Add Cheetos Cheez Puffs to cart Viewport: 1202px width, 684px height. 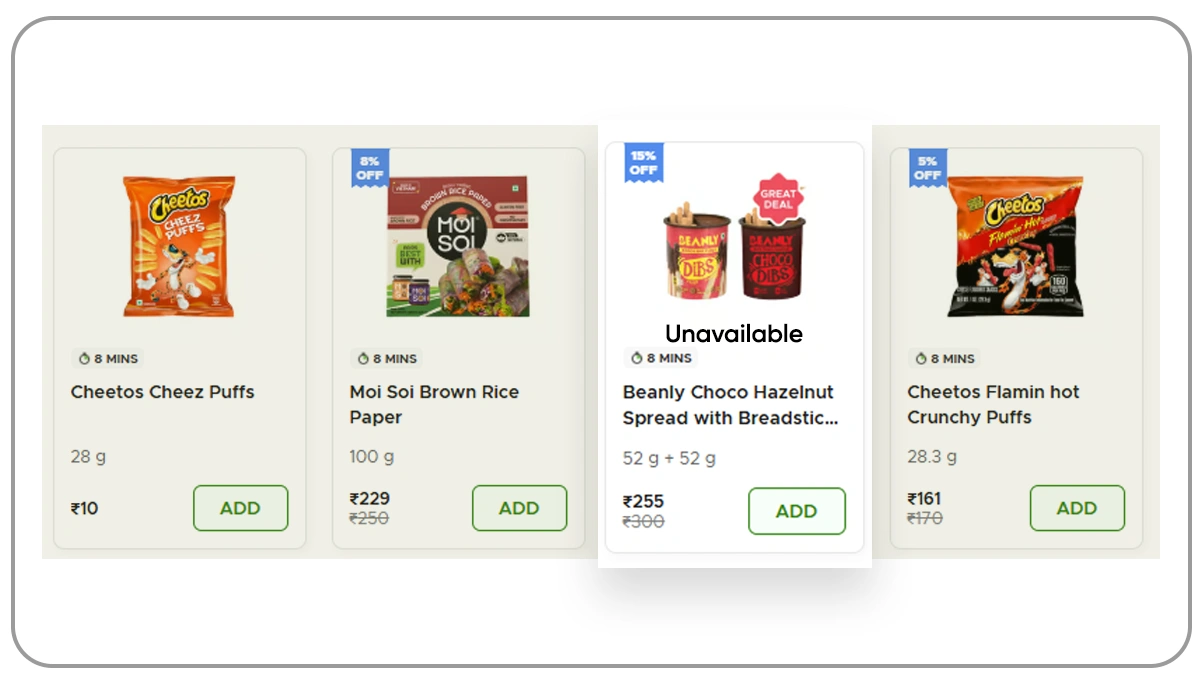point(240,508)
